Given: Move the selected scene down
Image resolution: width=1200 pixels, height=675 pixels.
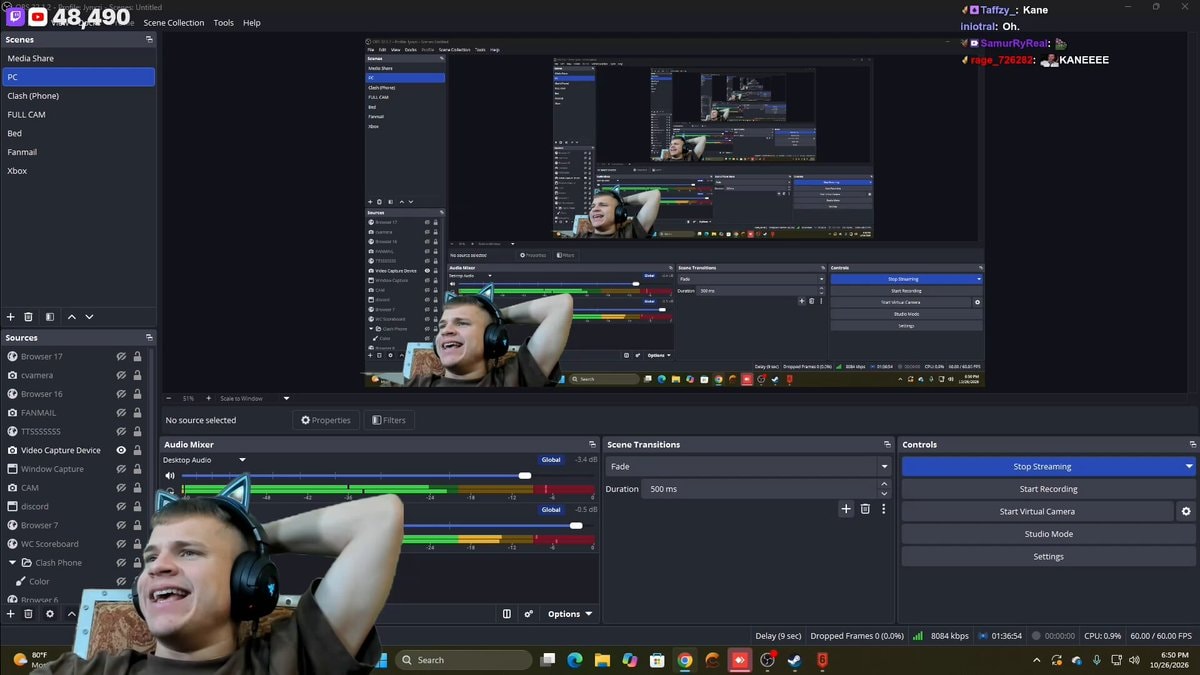Looking at the screenshot, I should [90, 317].
